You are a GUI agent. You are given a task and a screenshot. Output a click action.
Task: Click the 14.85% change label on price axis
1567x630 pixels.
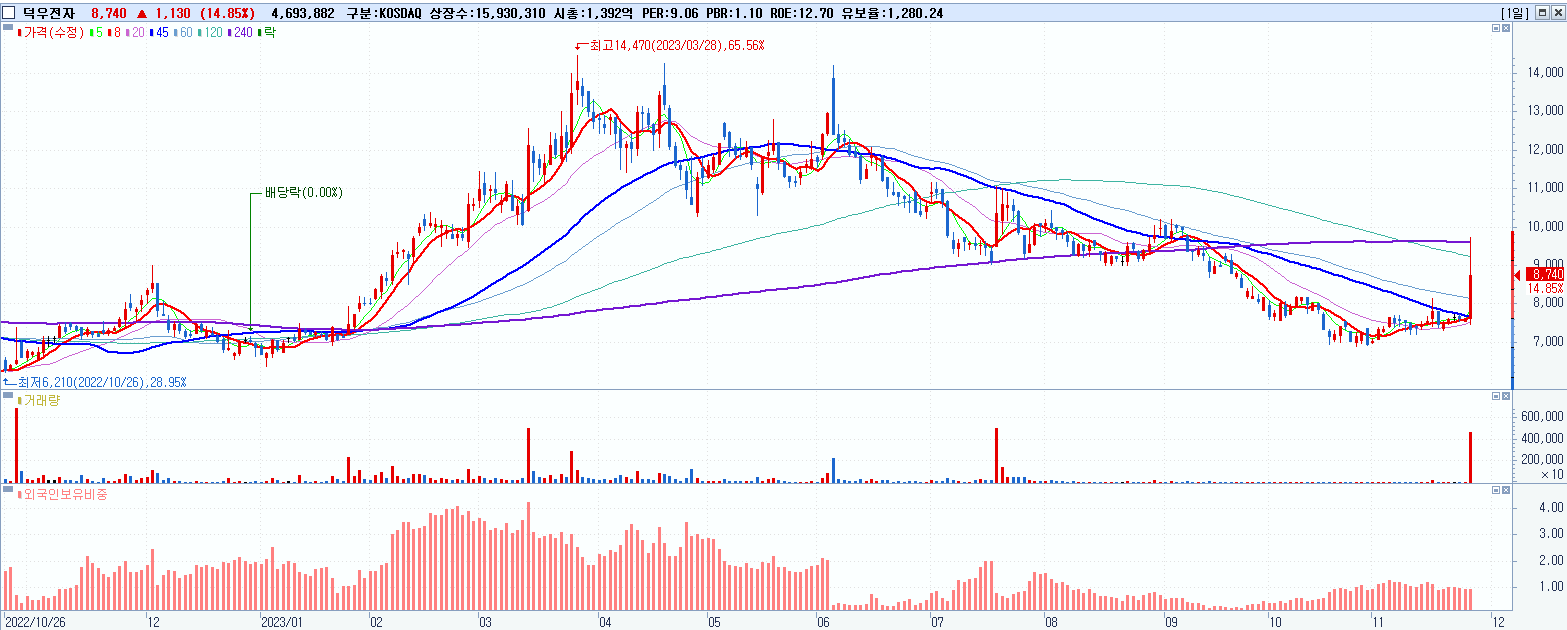1546,288
